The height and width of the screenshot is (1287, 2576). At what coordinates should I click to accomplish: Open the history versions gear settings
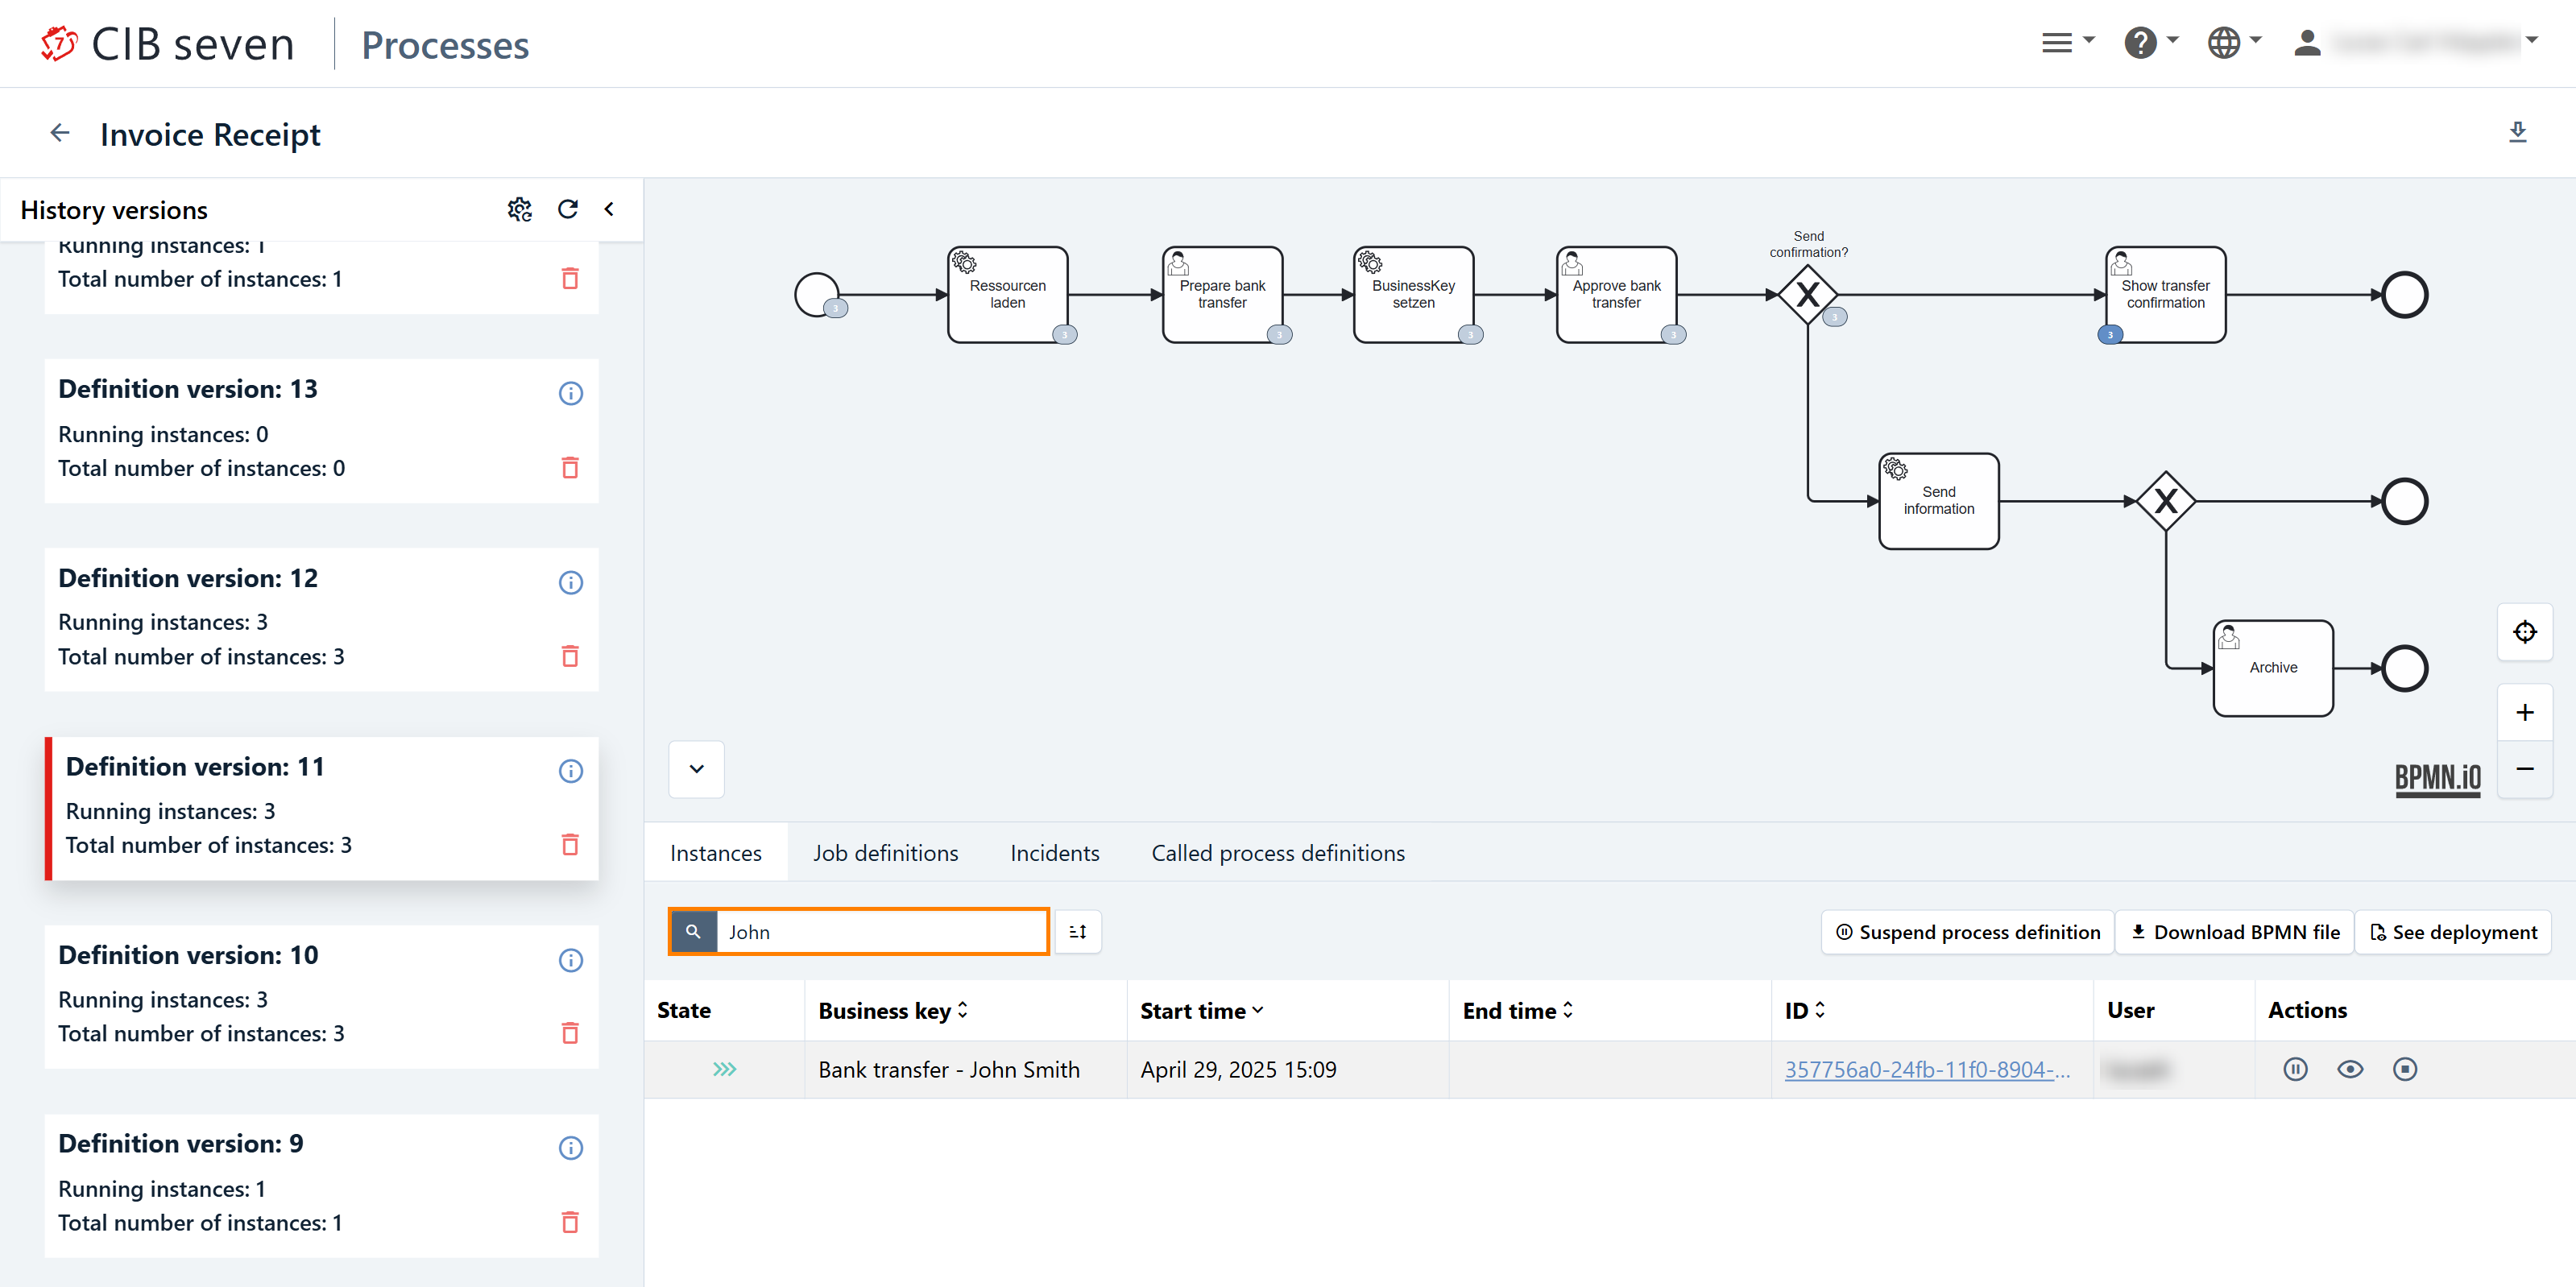(519, 209)
